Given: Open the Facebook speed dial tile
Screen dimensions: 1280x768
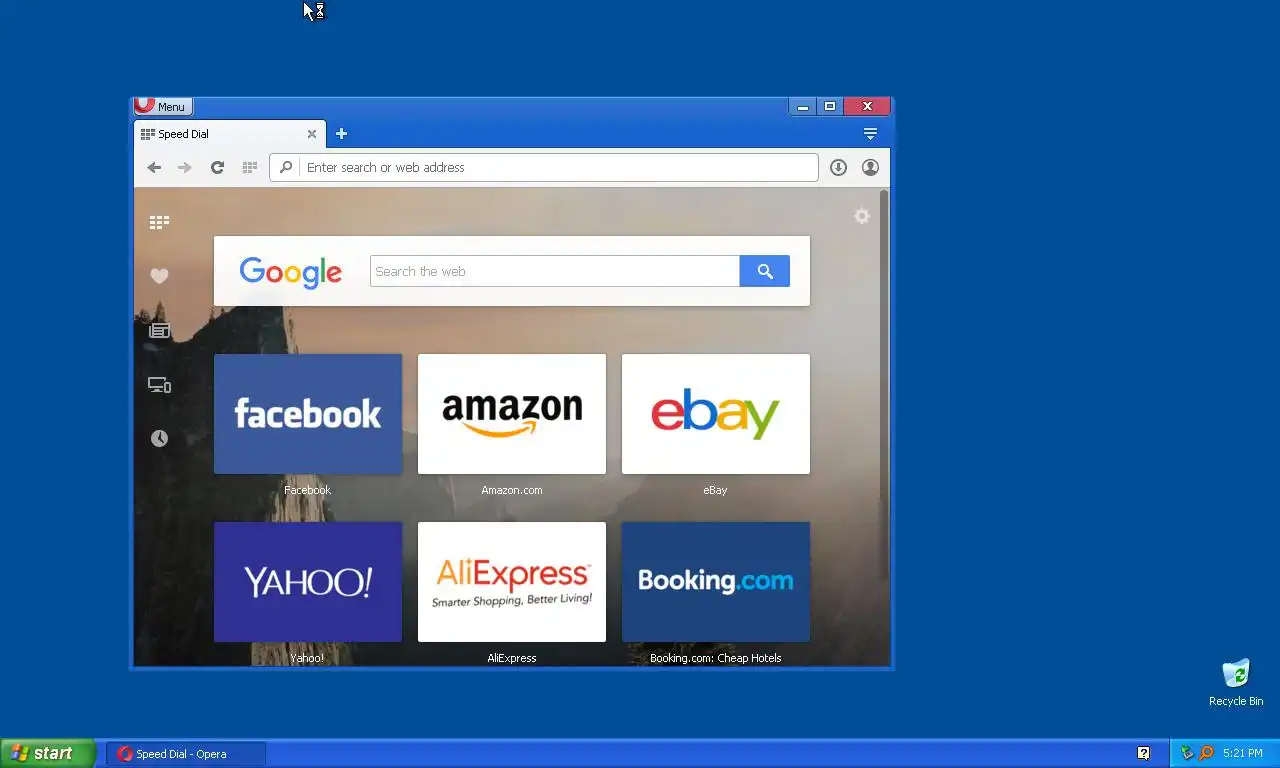Looking at the screenshot, I should (x=308, y=414).
